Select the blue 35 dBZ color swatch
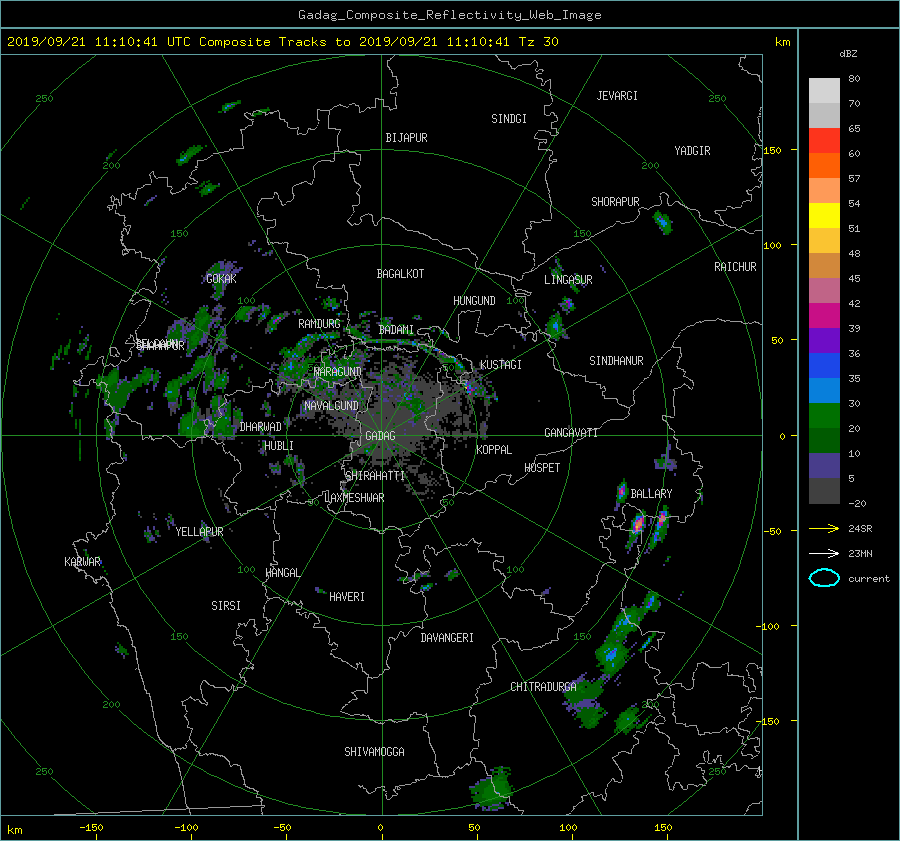The width and height of the screenshot is (900, 841). 824,365
